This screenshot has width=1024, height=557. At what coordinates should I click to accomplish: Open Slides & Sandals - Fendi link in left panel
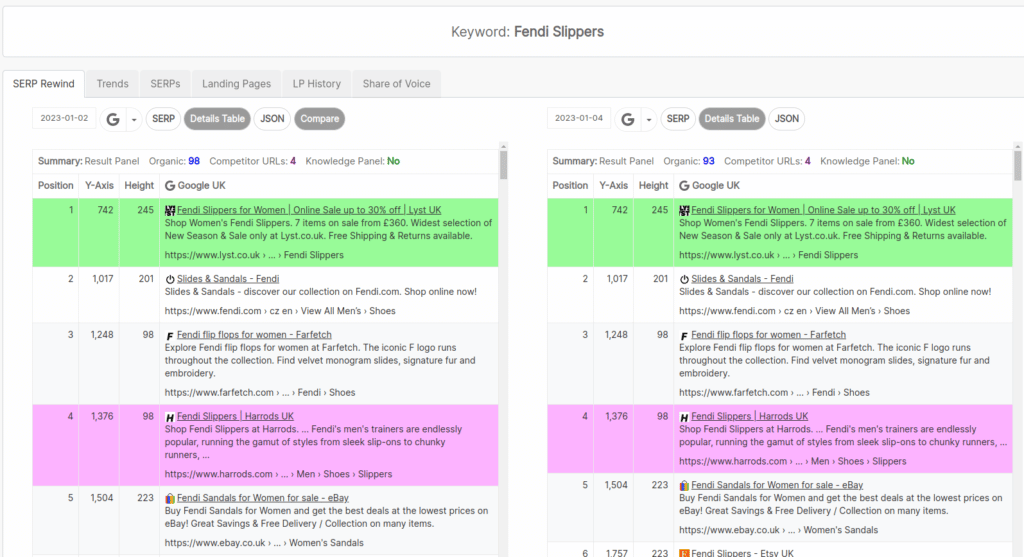tap(228, 279)
